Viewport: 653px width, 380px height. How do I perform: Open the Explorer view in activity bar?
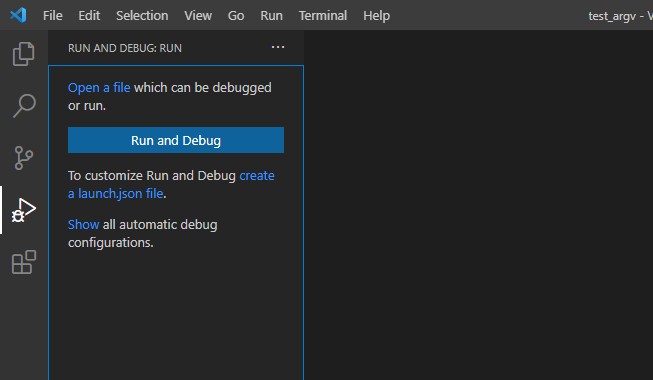pos(24,54)
